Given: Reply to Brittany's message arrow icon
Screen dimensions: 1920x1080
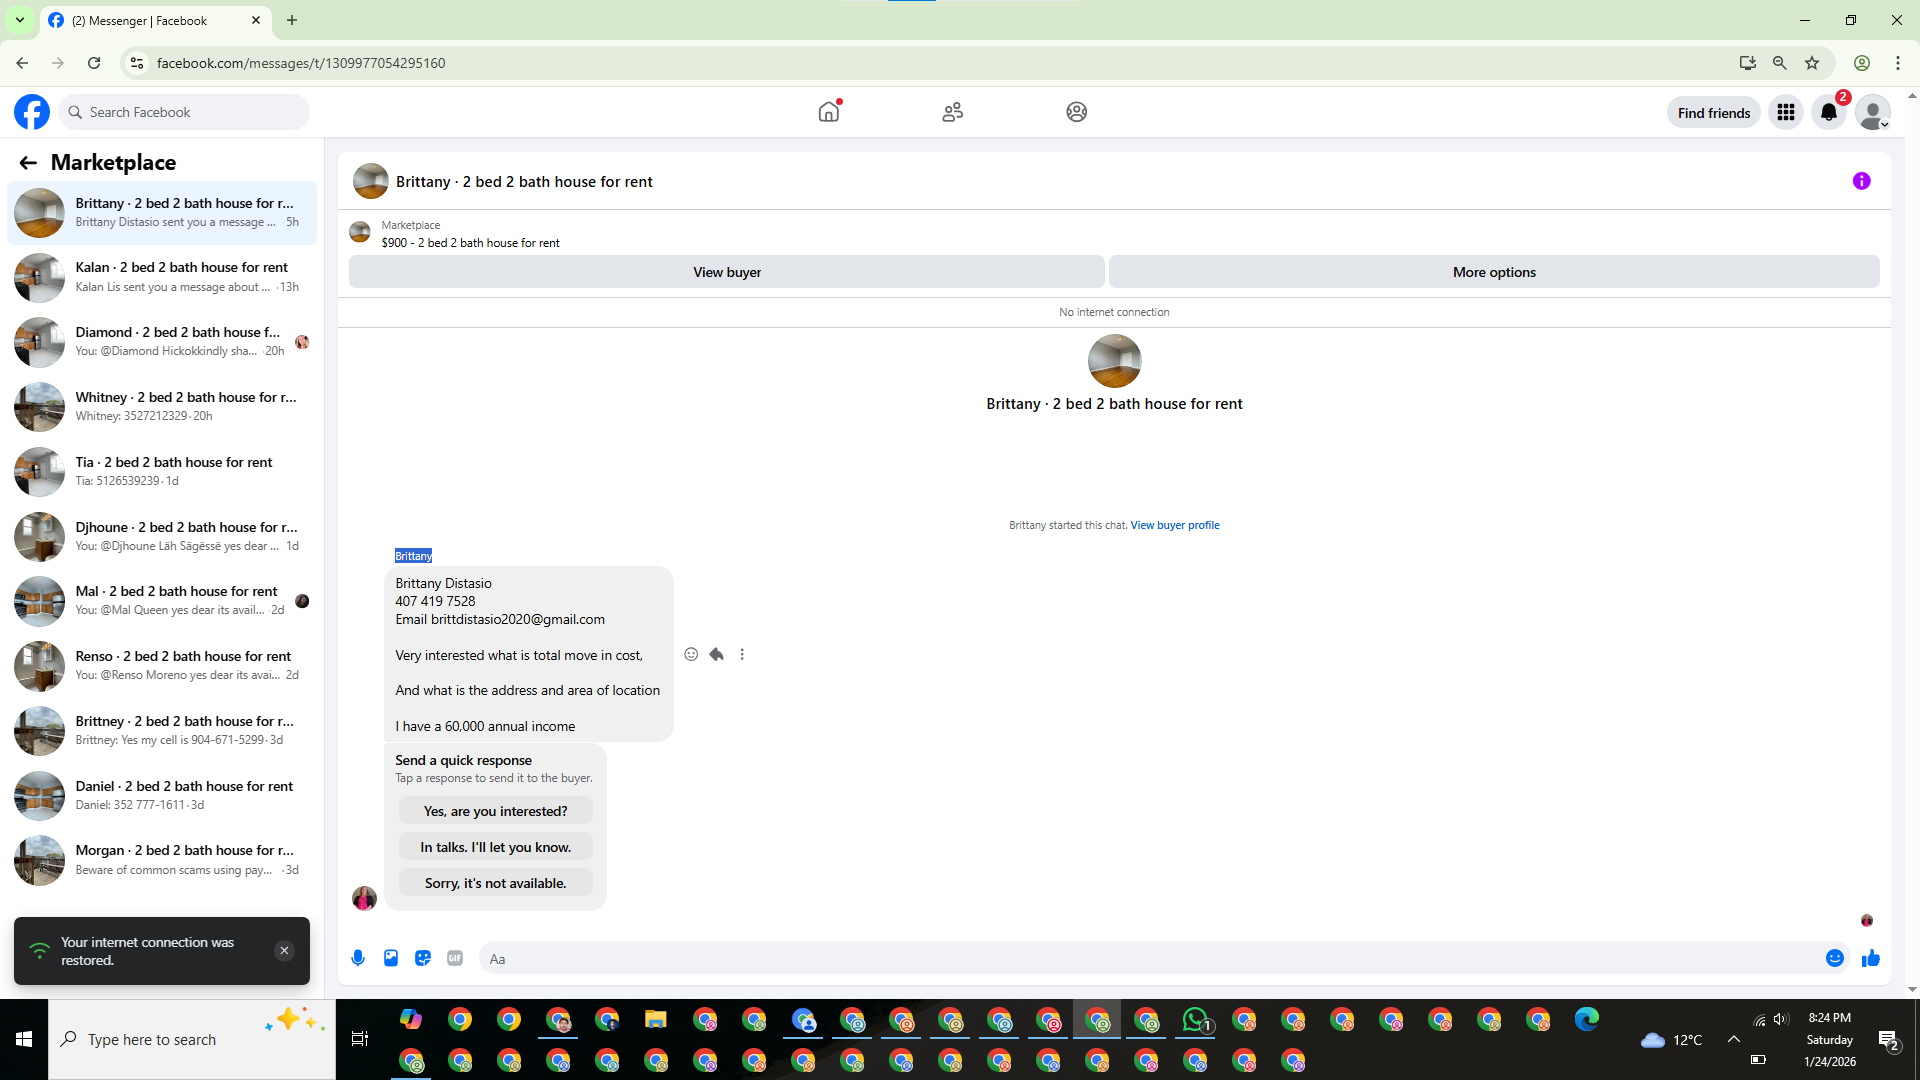Looking at the screenshot, I should click(x=716, y=654).
